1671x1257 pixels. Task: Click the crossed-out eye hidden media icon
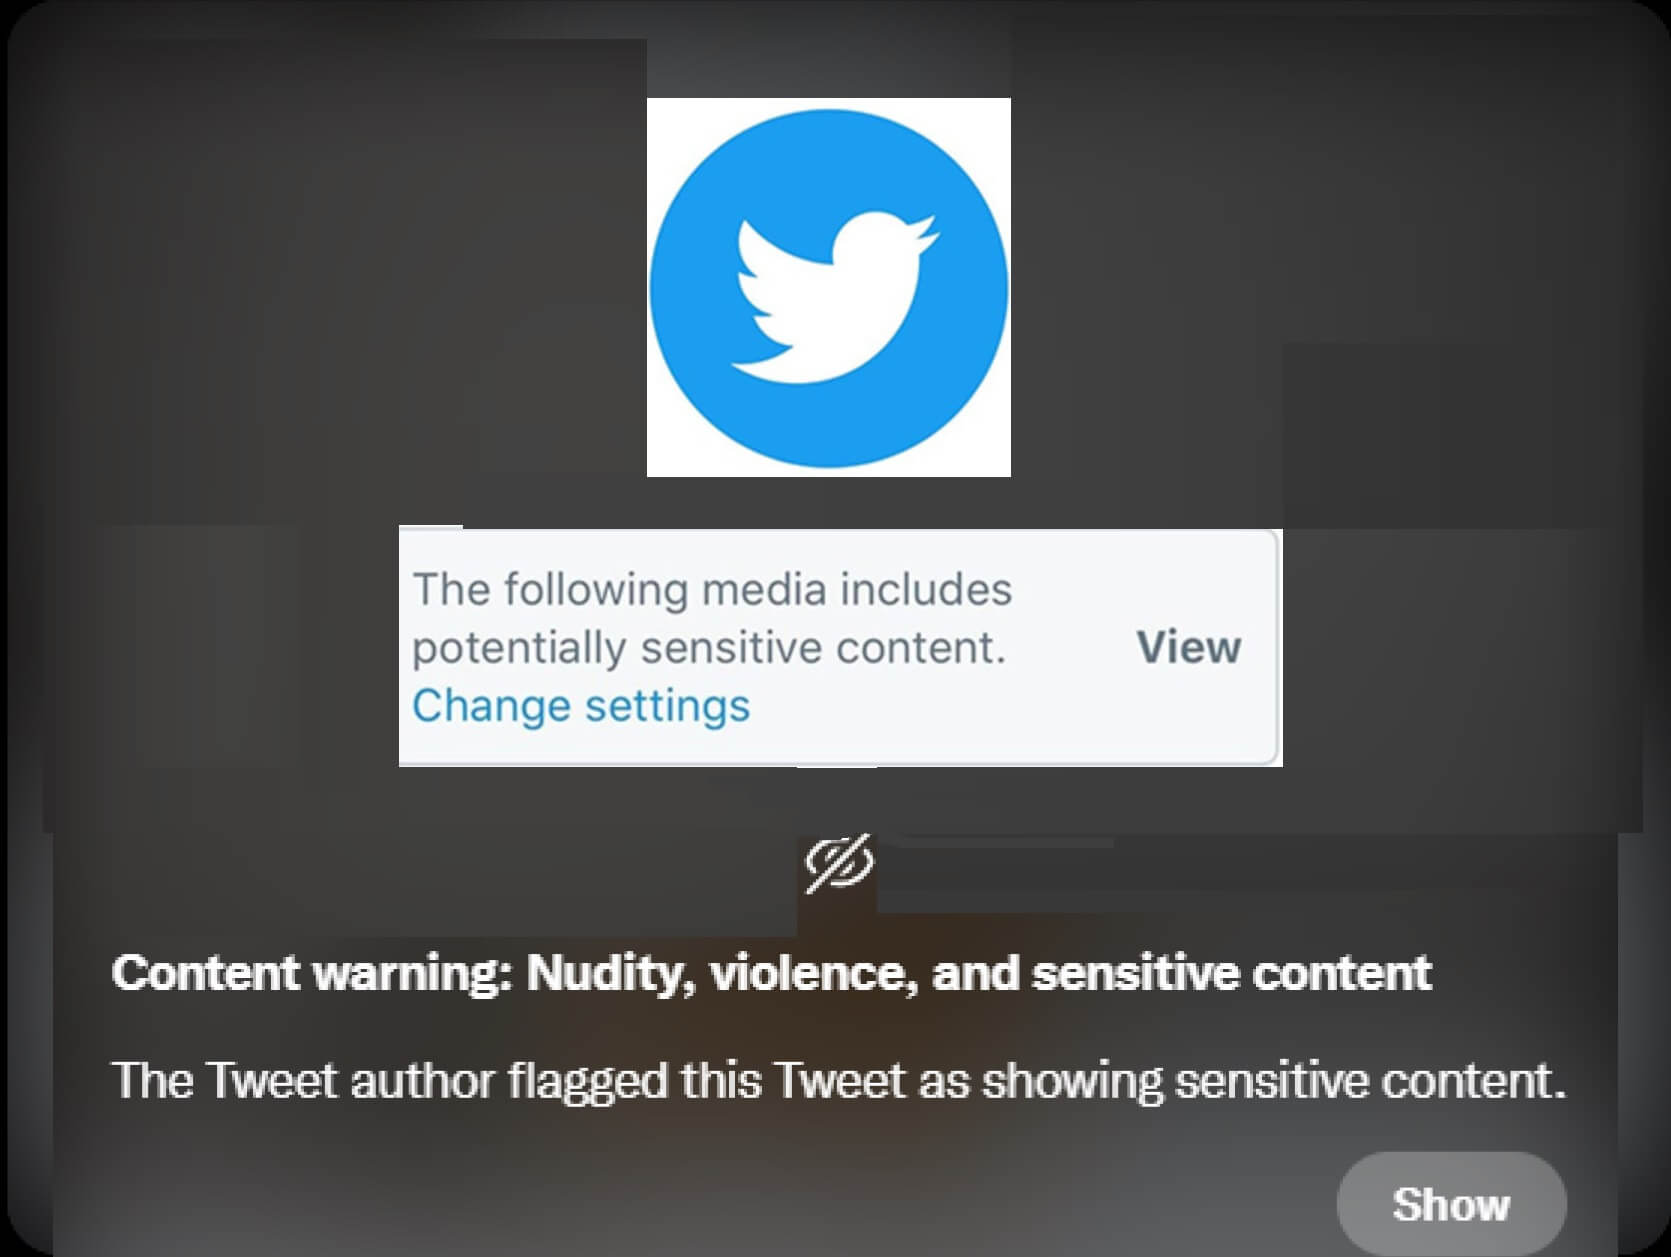click(x=840, y=862)
